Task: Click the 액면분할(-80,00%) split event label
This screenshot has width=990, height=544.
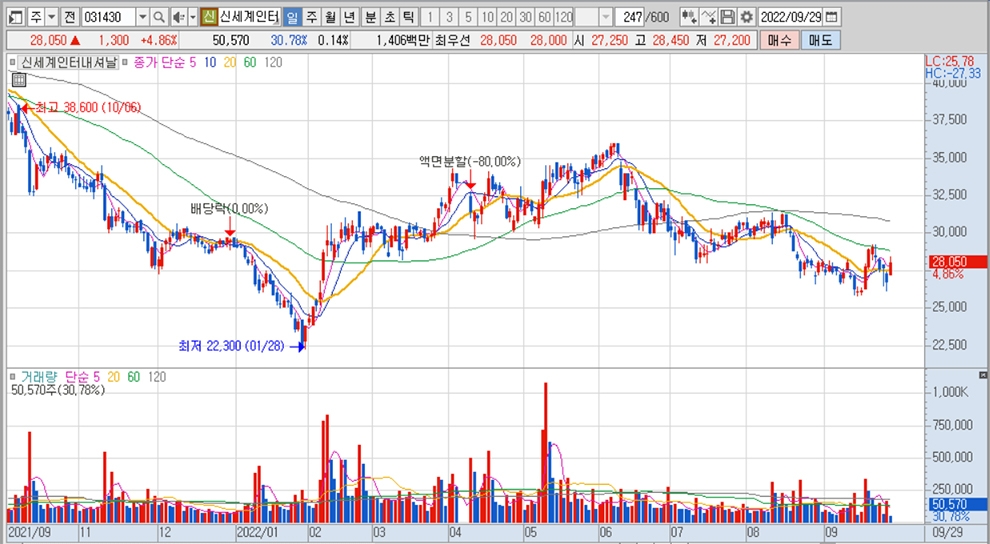Action: click(x=470, y=162)
